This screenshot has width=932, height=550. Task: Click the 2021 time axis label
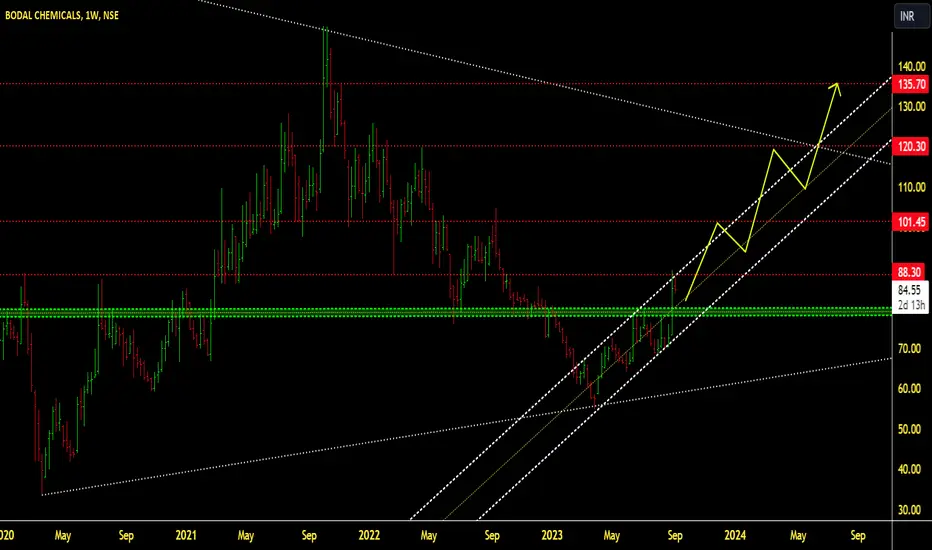pyautogui.click(x=185, y=535)
